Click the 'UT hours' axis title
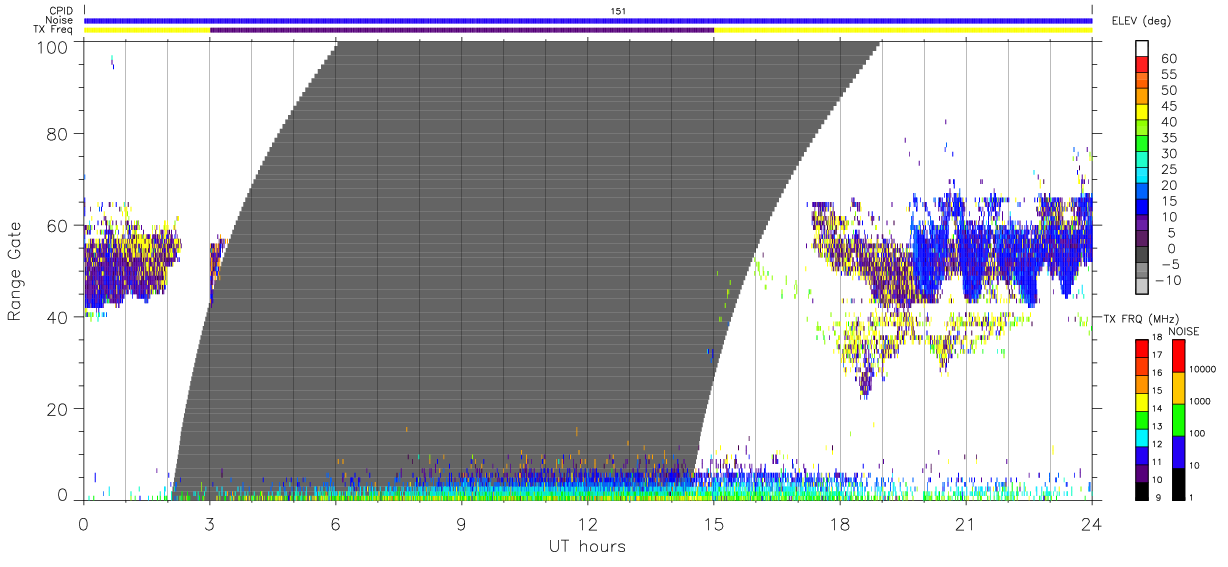Viewport: 1228px width, 567px height. click(587, 546)
